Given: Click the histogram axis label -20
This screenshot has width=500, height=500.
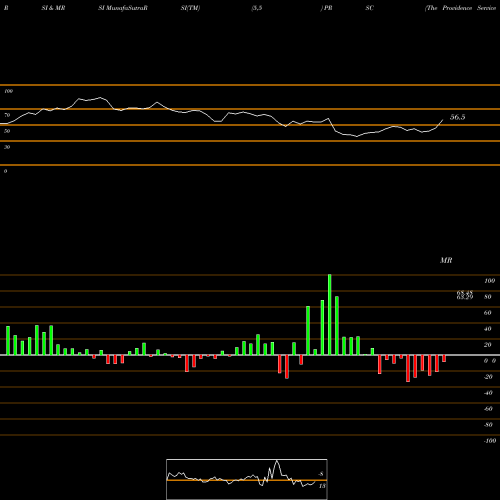Looking at the screenshot, I should 488,377.
